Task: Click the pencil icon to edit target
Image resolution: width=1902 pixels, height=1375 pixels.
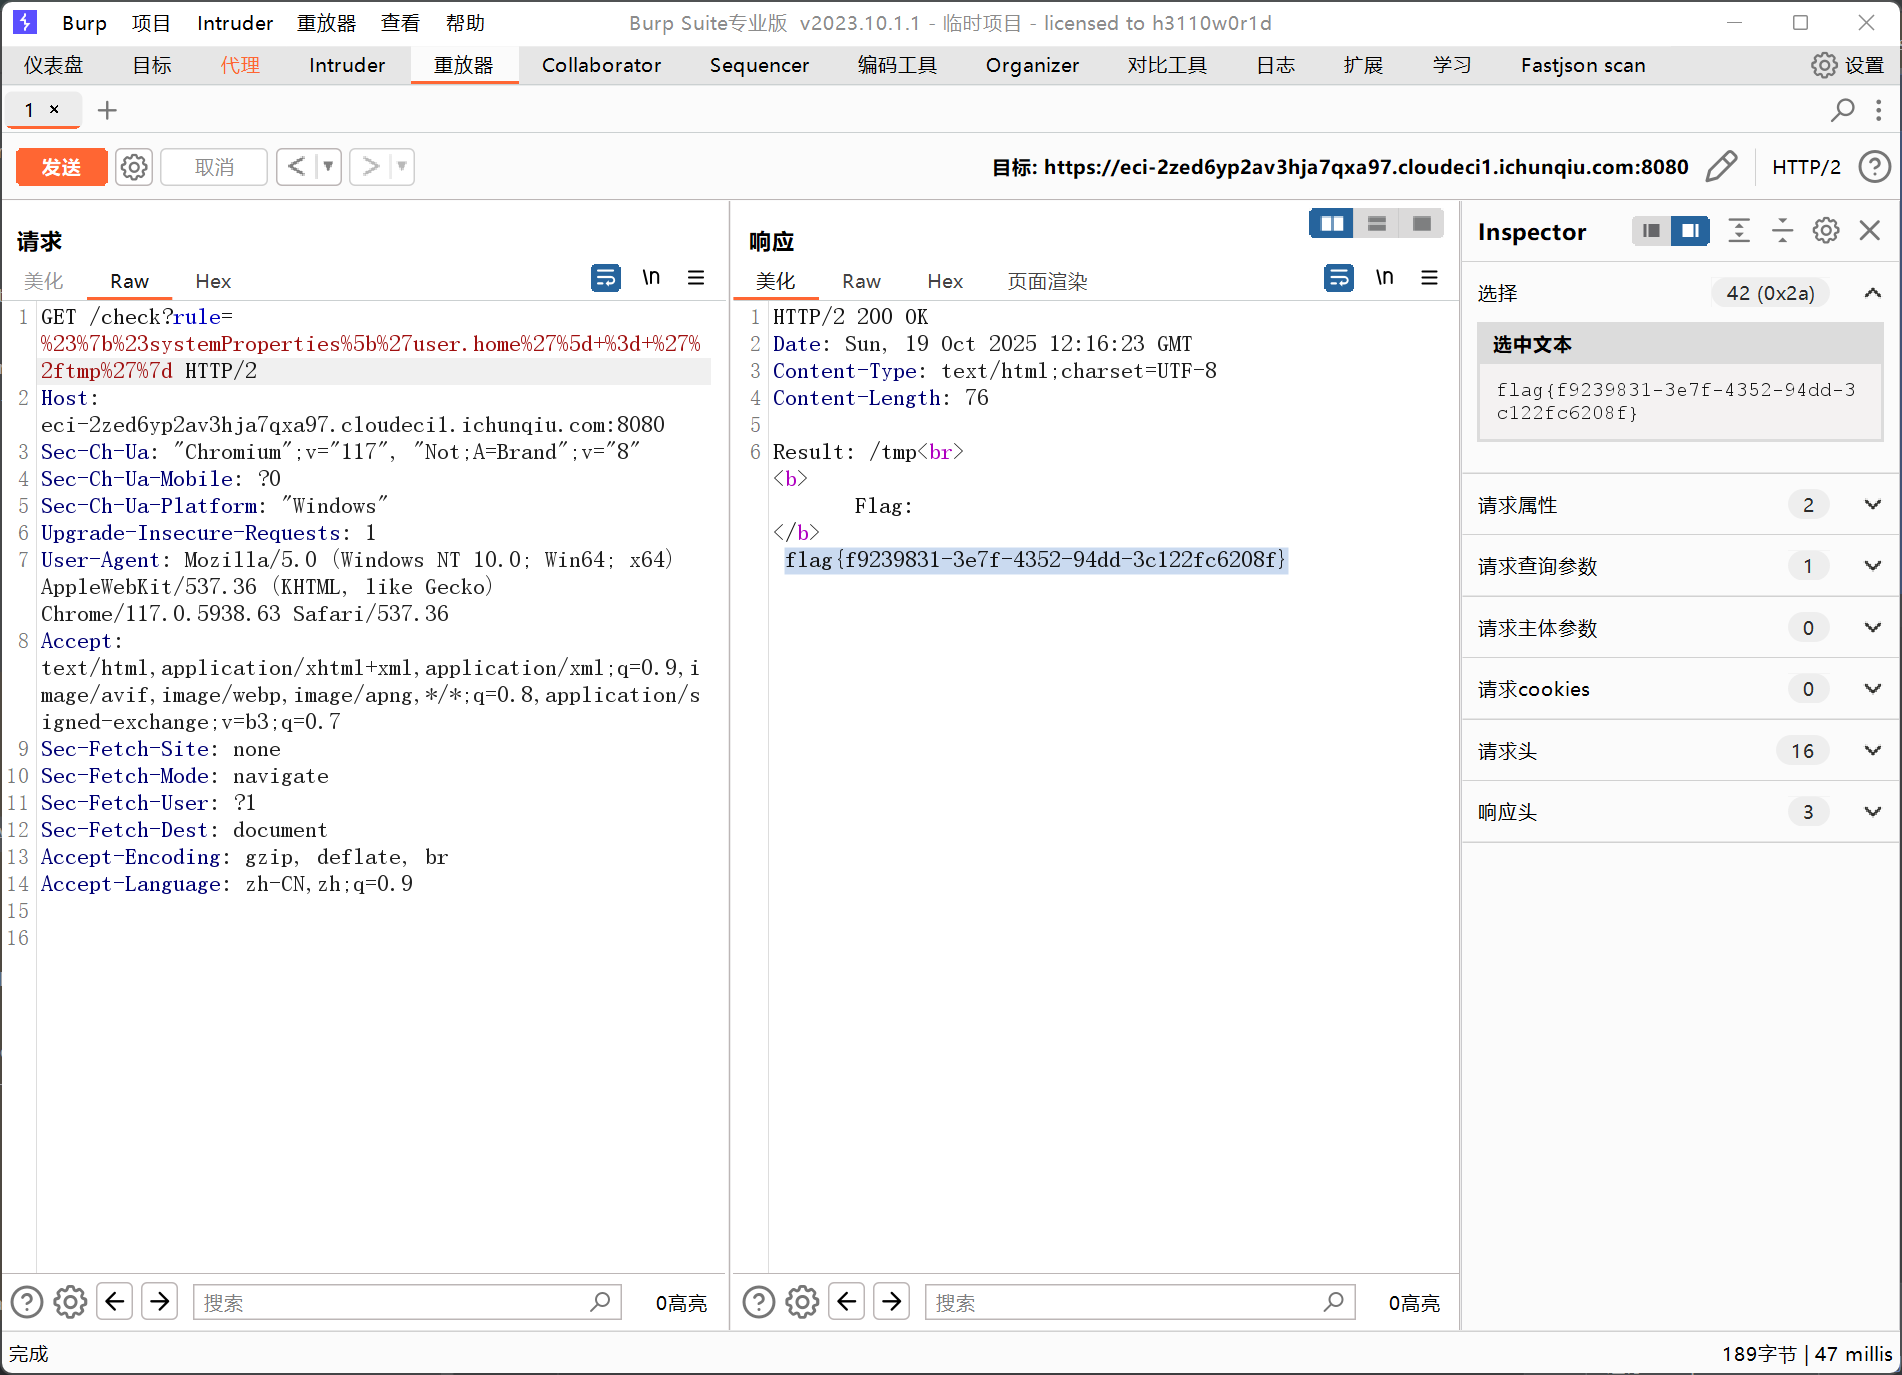Action: click(1721, 167)
